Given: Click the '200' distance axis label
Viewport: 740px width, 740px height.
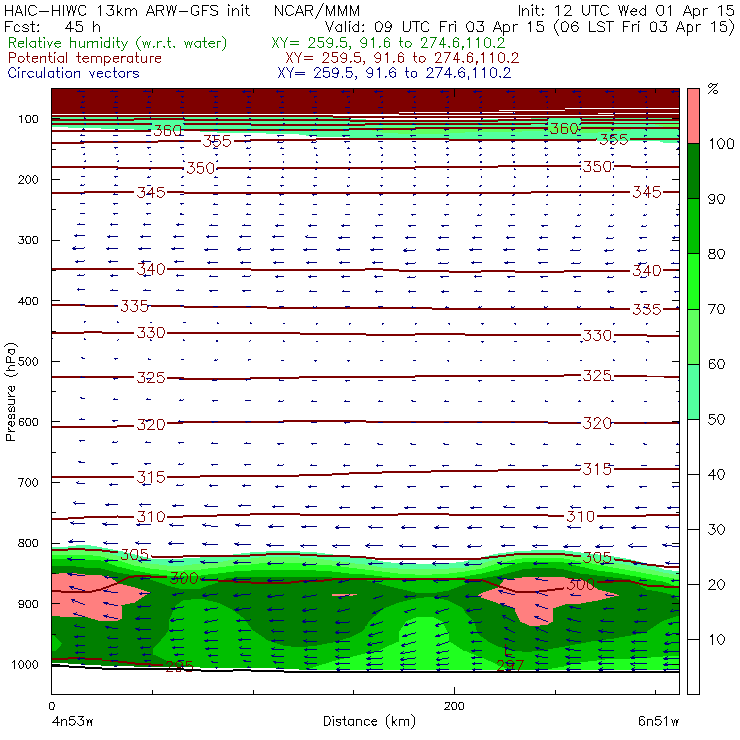Looking at the screenshot, I should [x=454, y=706].
